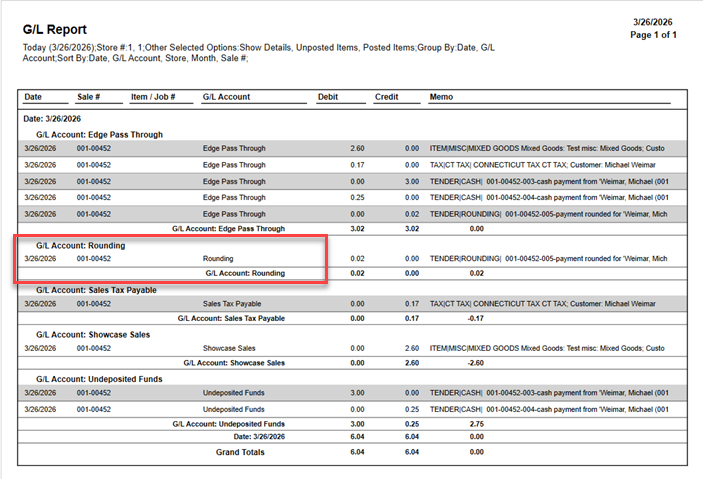Click the Showcase Sales group header
This screenshot has height=479, width=703.
click(x=93, y=334)
